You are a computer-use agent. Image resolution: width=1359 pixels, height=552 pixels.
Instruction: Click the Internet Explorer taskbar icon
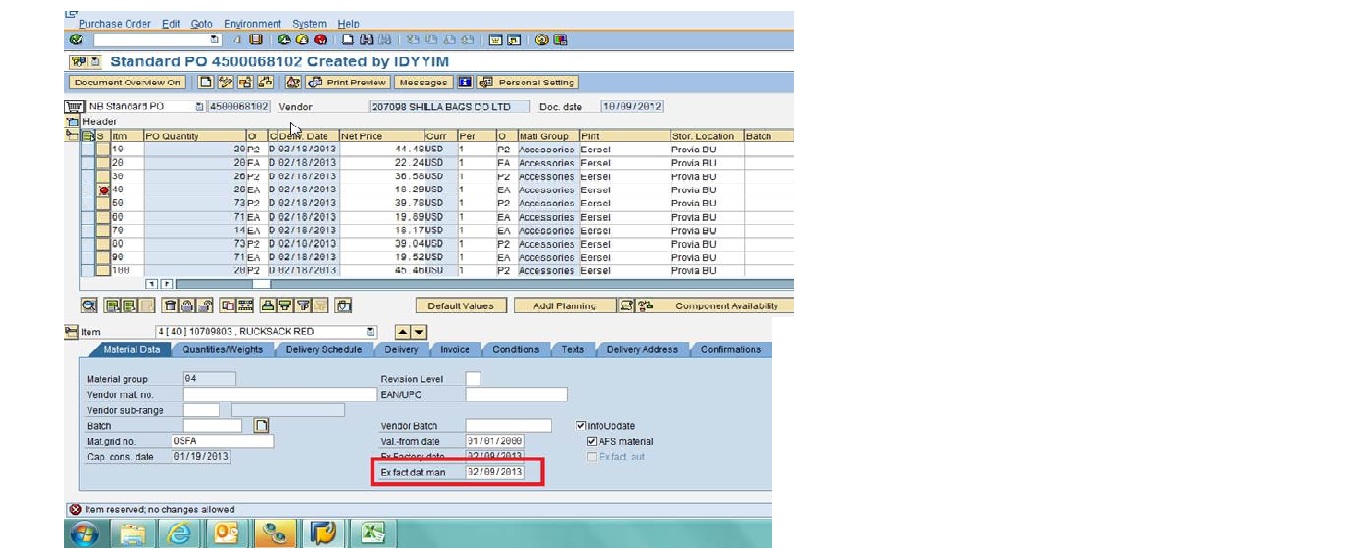[178, 533]
